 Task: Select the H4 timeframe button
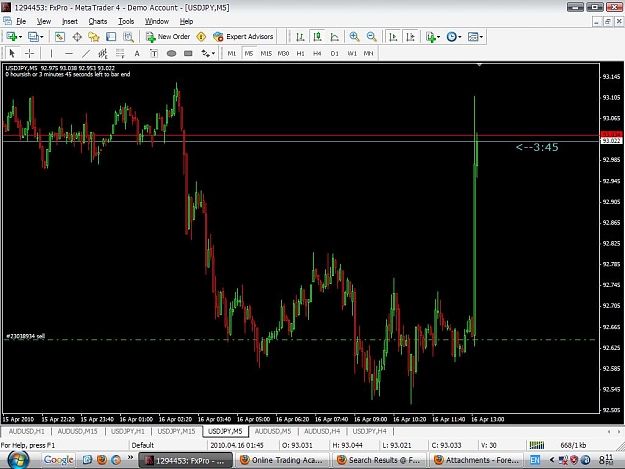click(317, 53)
